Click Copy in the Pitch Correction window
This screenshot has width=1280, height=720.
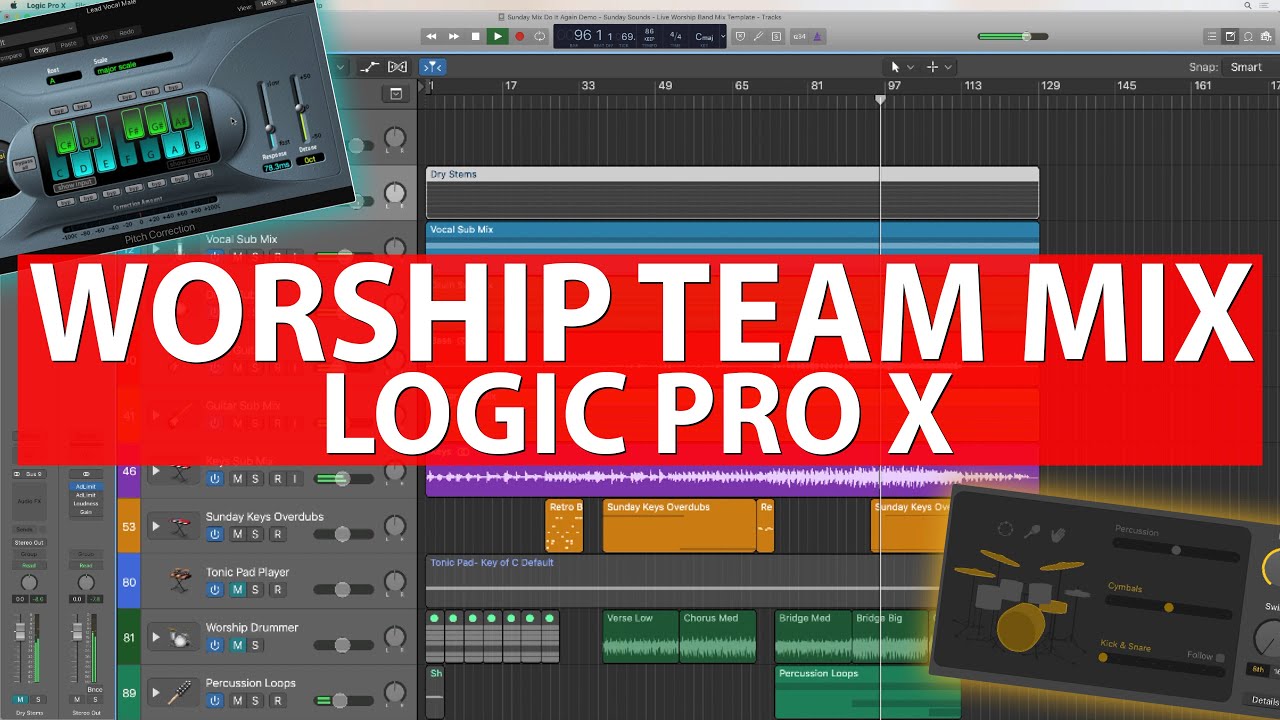41,49
